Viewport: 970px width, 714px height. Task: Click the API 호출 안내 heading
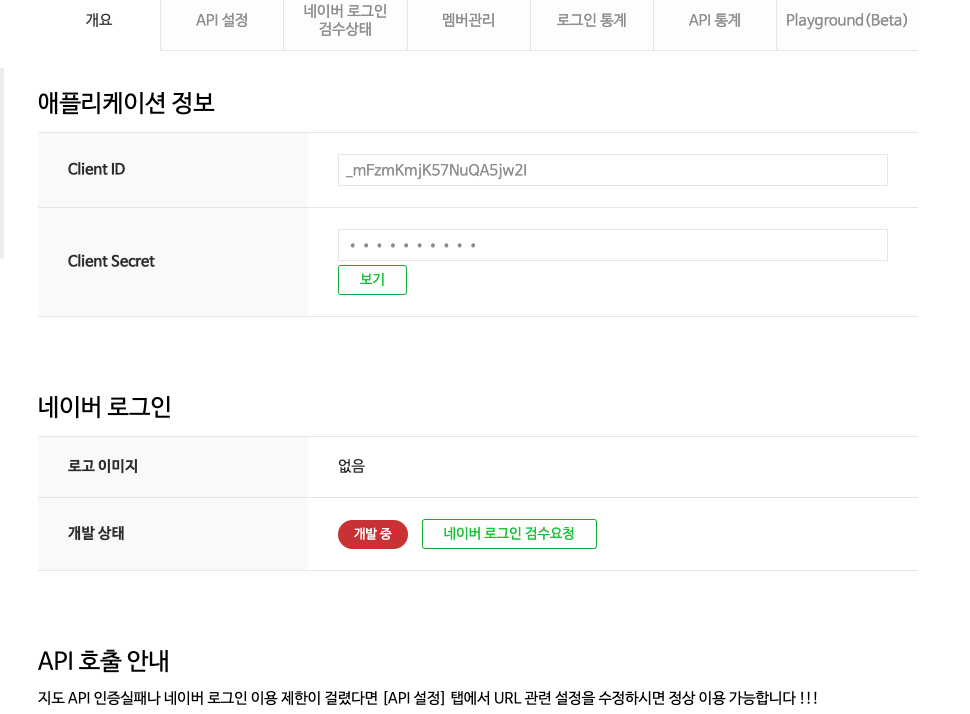pos(103,661)
